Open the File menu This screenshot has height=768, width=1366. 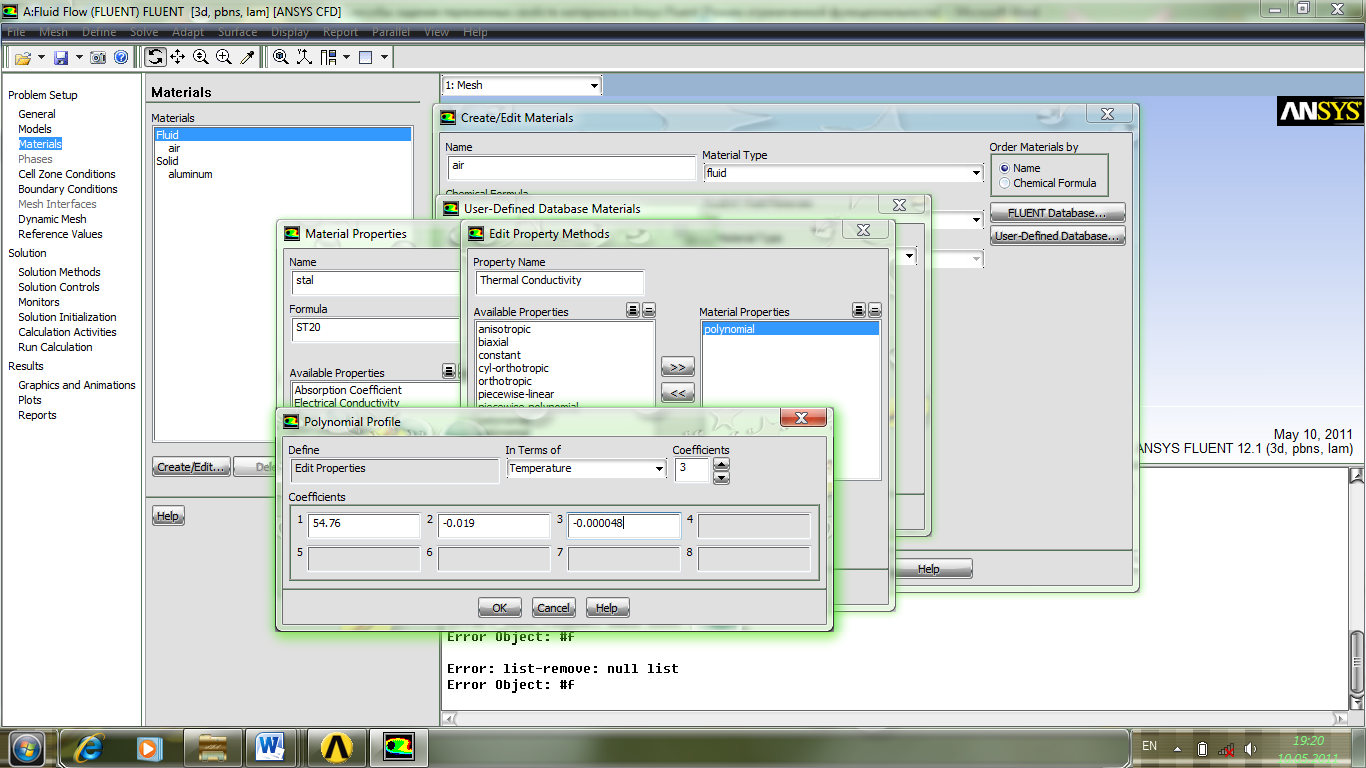point(17,32)
